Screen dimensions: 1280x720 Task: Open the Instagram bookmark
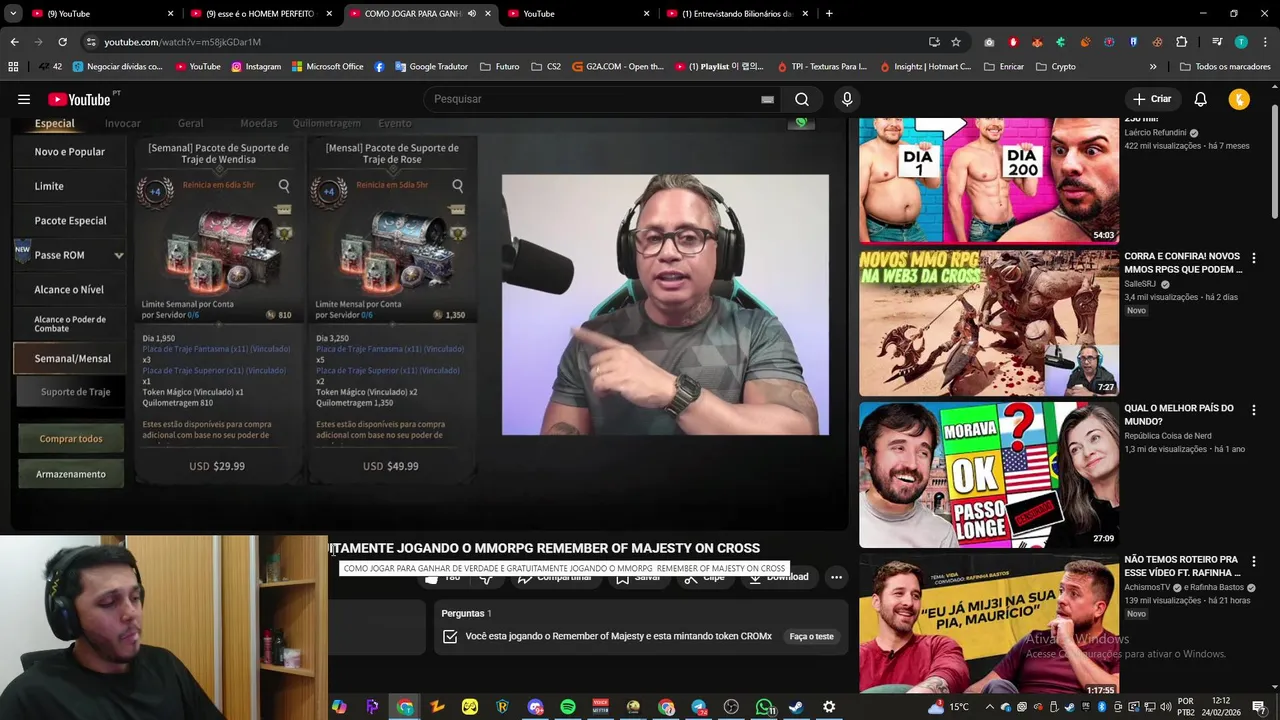[256, 67]
